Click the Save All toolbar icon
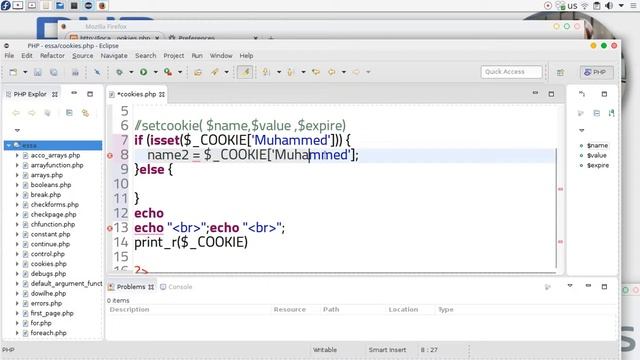640x360 pixels. (53, 72)
